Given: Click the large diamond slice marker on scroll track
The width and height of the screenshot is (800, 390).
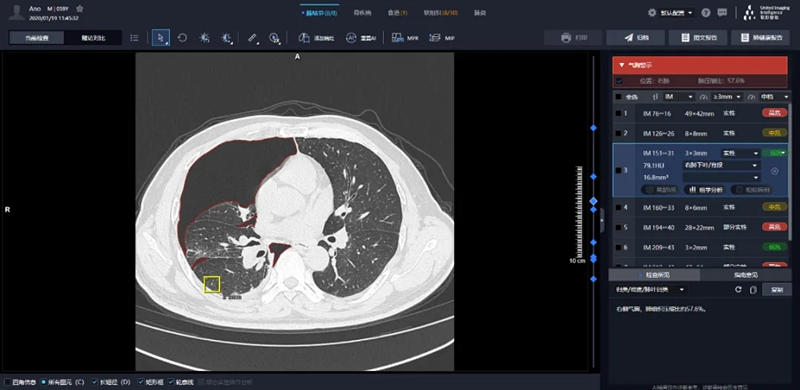Looking at the screenshot, I should pos(593,202).
